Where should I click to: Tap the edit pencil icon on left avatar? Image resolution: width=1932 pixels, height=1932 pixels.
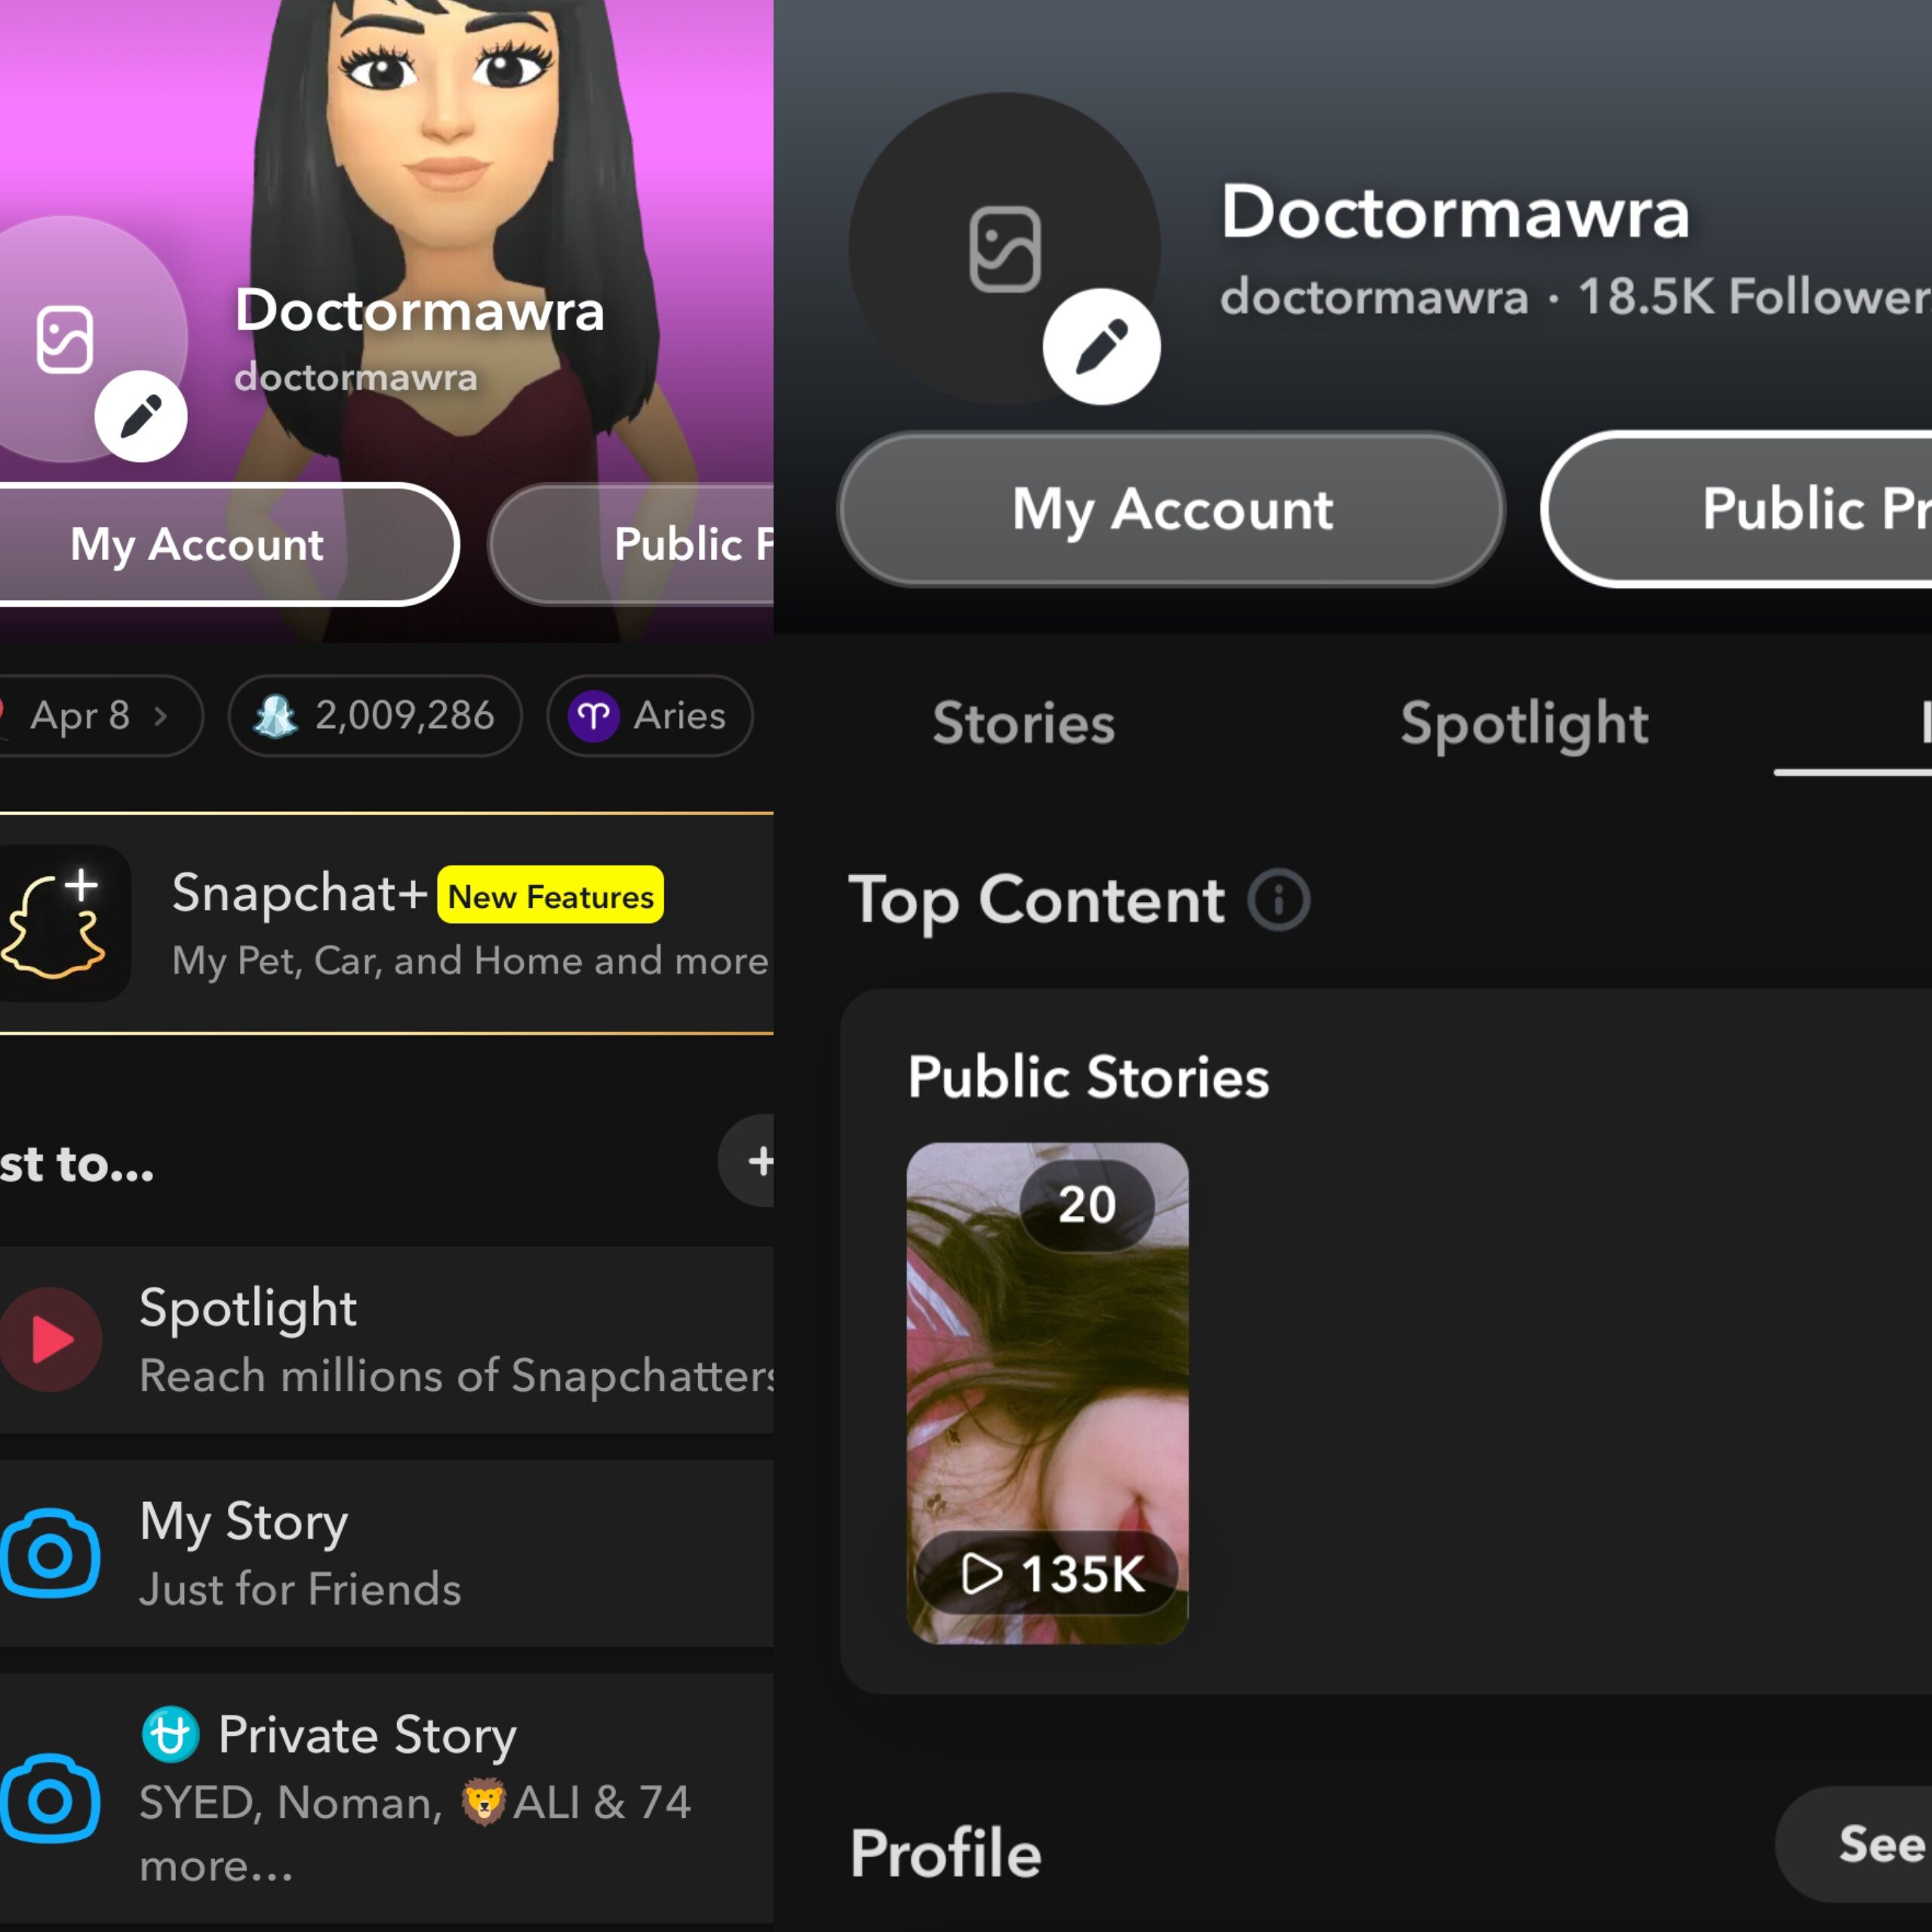tap(141, 416)
